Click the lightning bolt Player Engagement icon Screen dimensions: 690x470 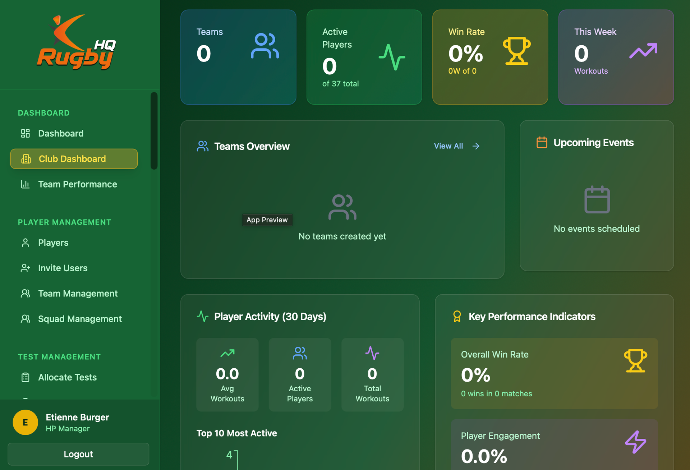point(635,442)
